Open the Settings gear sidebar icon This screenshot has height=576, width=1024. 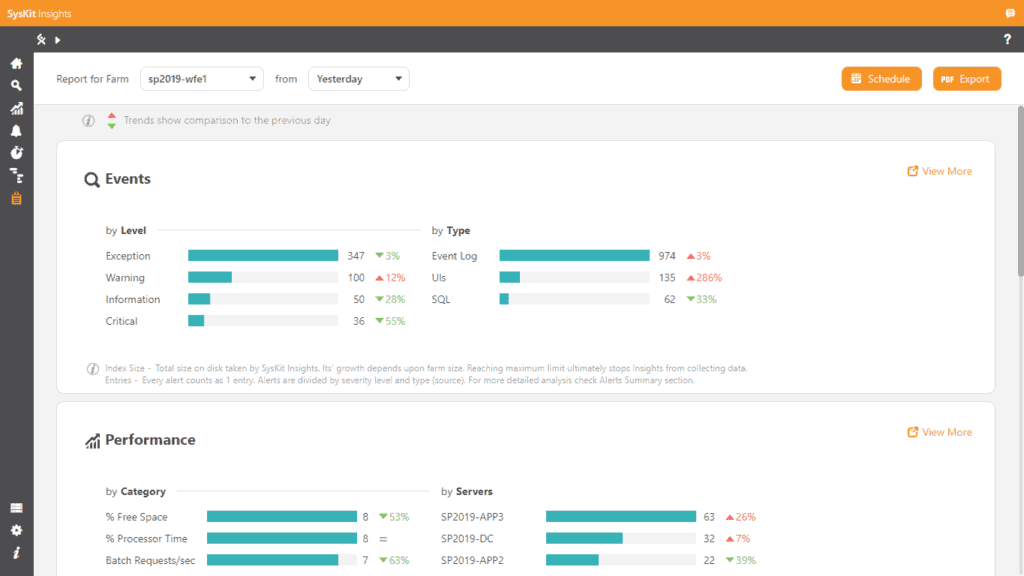[16, 530]
